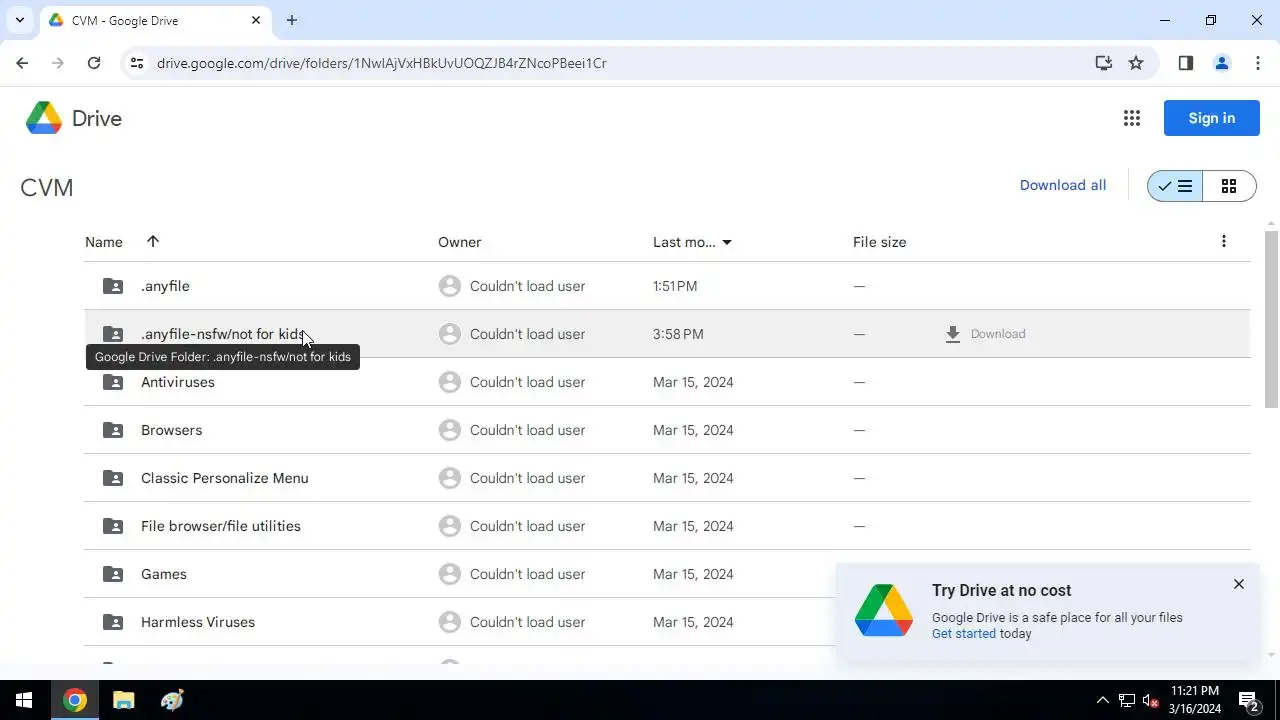Click the Download all link

(x=1063, y=185)
